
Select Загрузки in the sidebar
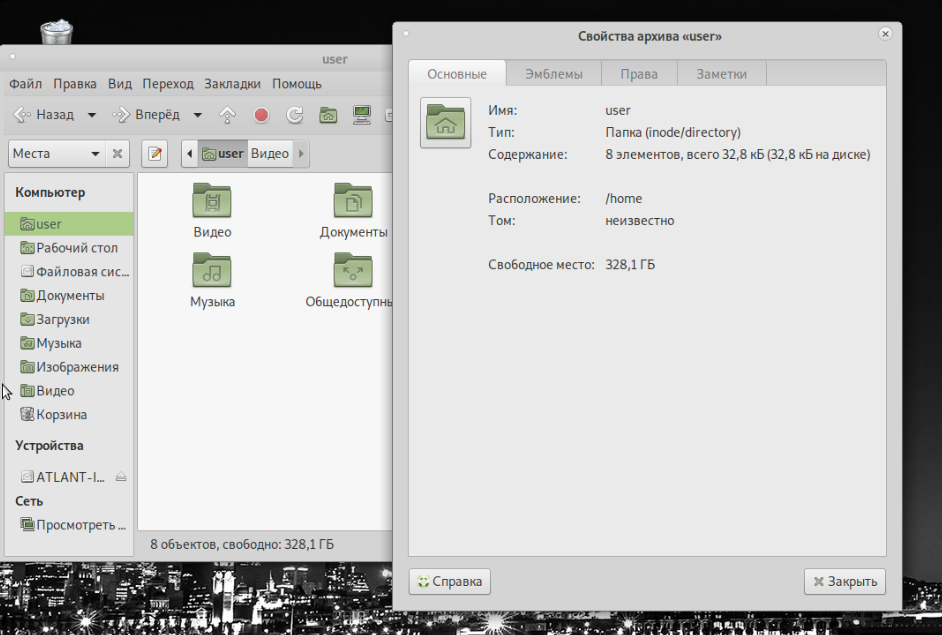point(63,319)
